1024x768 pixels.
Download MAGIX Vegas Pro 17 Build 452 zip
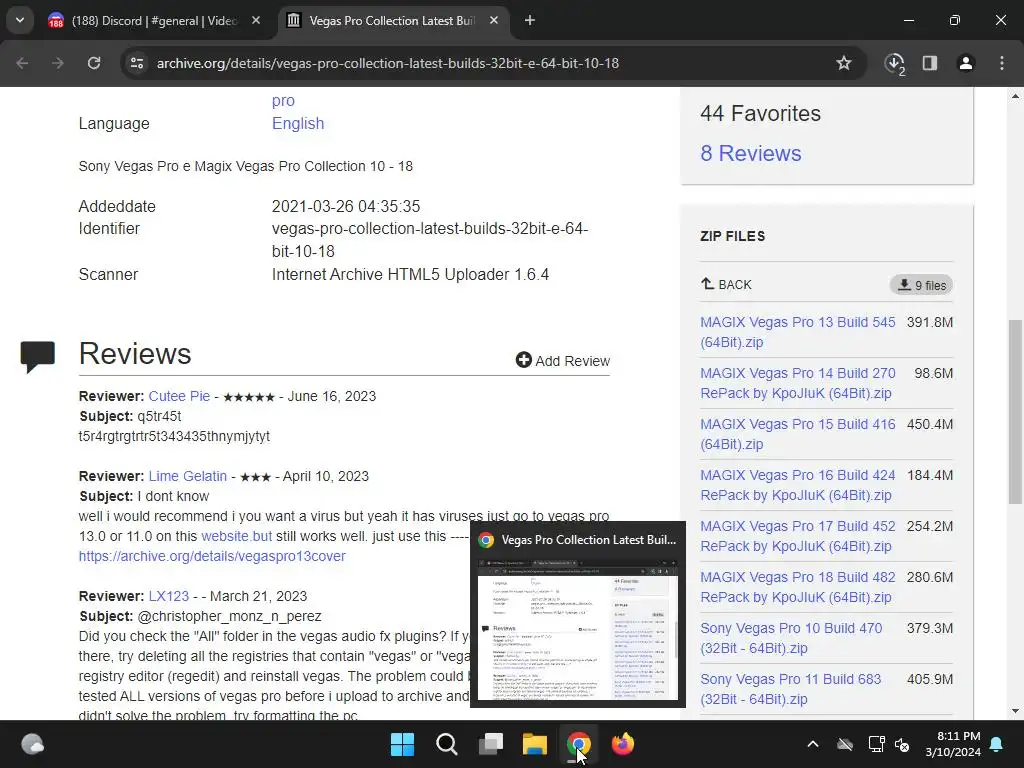pyautogui.click(x=797, y=536)
